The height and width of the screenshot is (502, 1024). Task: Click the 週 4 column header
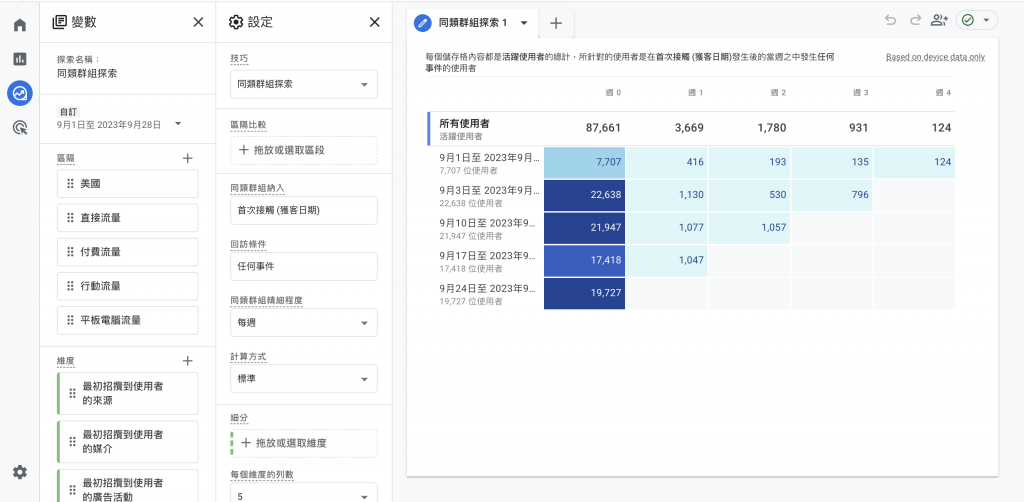(x=943, y=93)
